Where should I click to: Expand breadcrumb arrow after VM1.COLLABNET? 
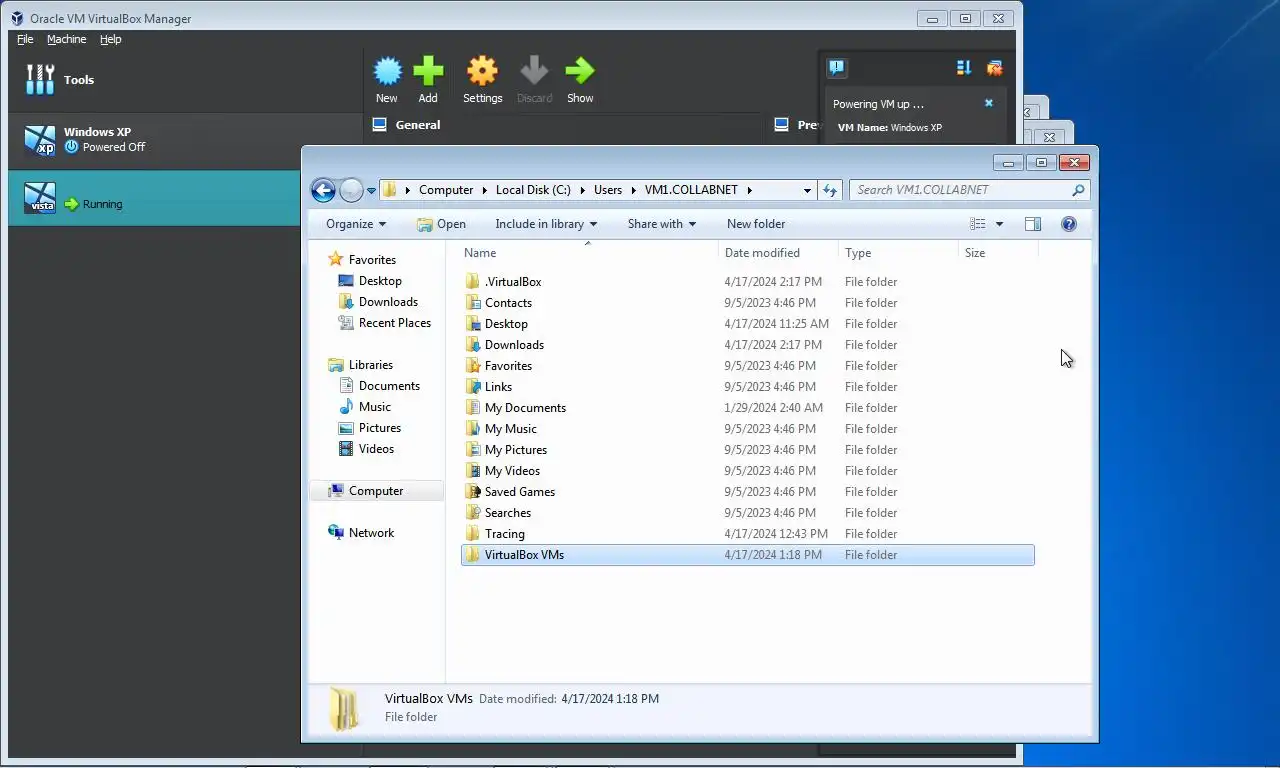(749, 190)
